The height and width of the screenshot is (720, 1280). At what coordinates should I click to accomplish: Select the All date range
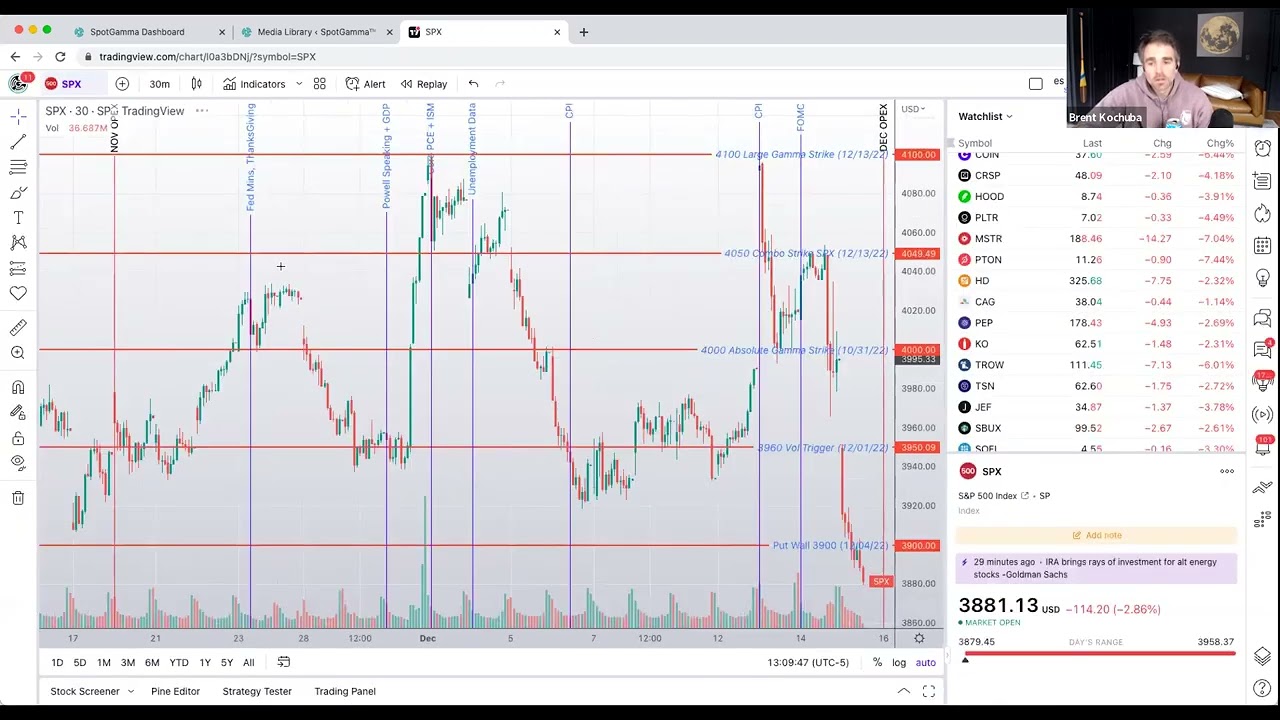coord(248,663)
